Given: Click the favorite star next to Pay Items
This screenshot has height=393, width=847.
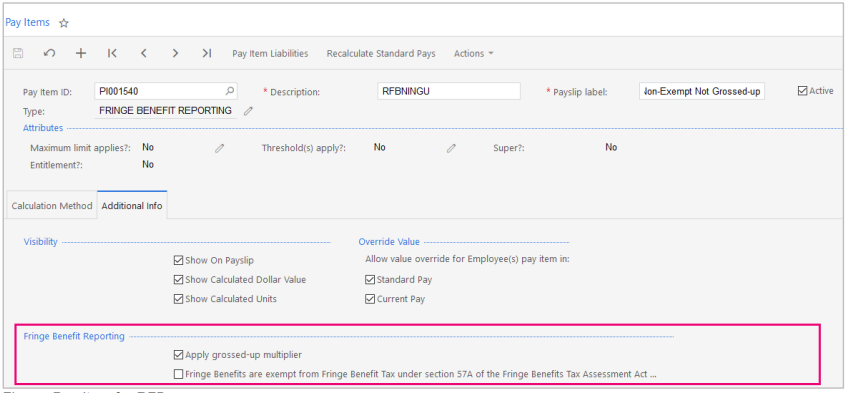Looking at the screenshot, I should coord(64,23).
